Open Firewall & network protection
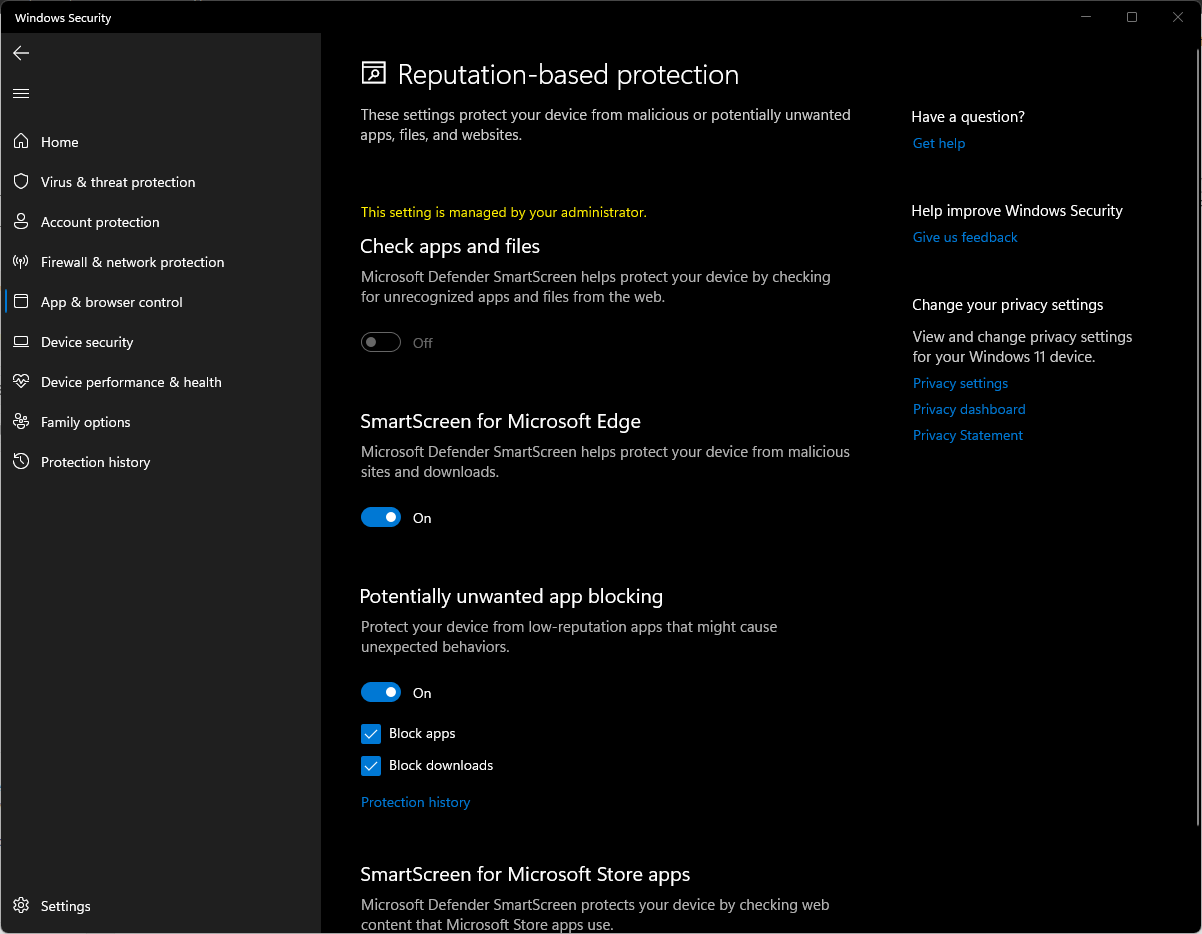Screen dimensions: 1202x934 [x=131, y=261]
